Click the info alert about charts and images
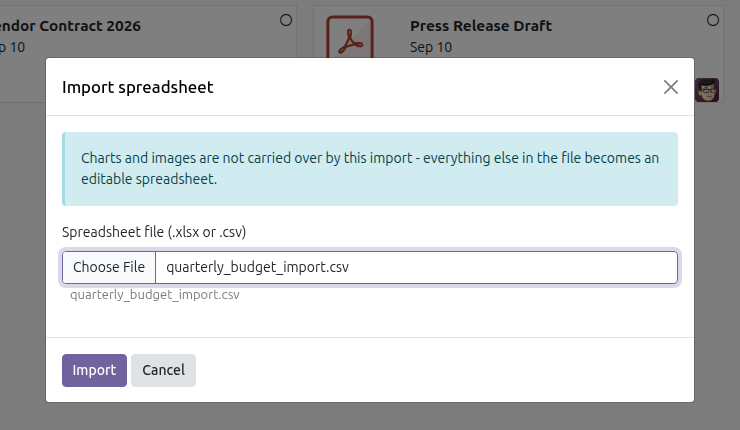This screenshot has height=430, width=740. coord(370,169)
